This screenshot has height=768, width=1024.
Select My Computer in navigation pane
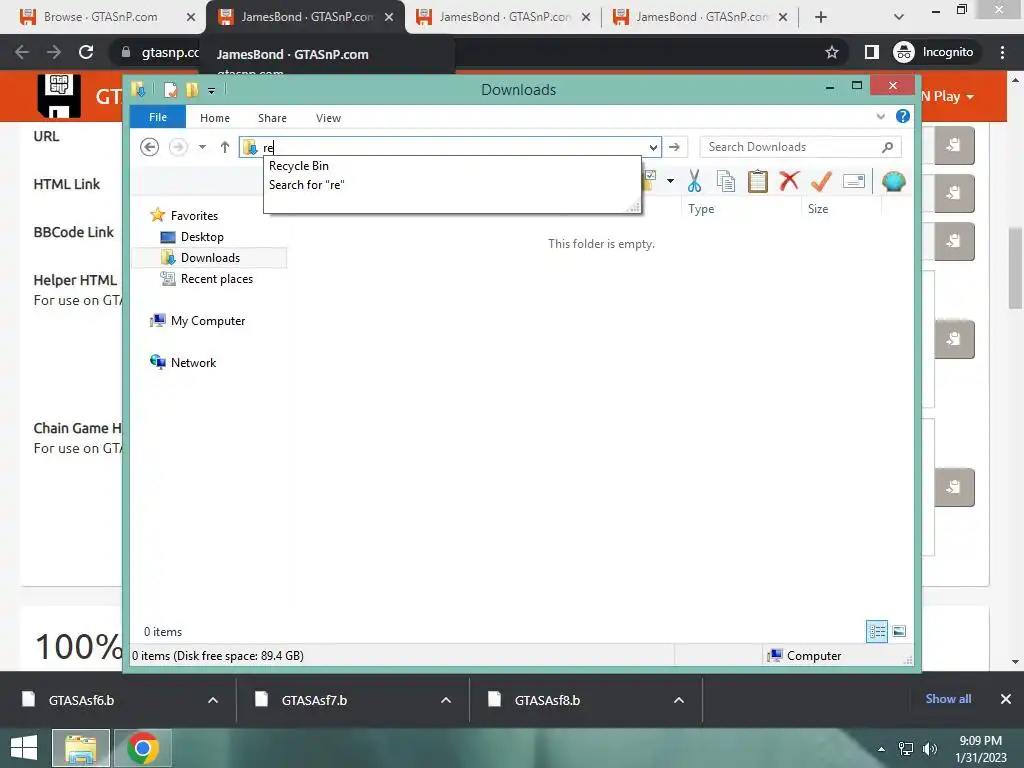[208, 321]
